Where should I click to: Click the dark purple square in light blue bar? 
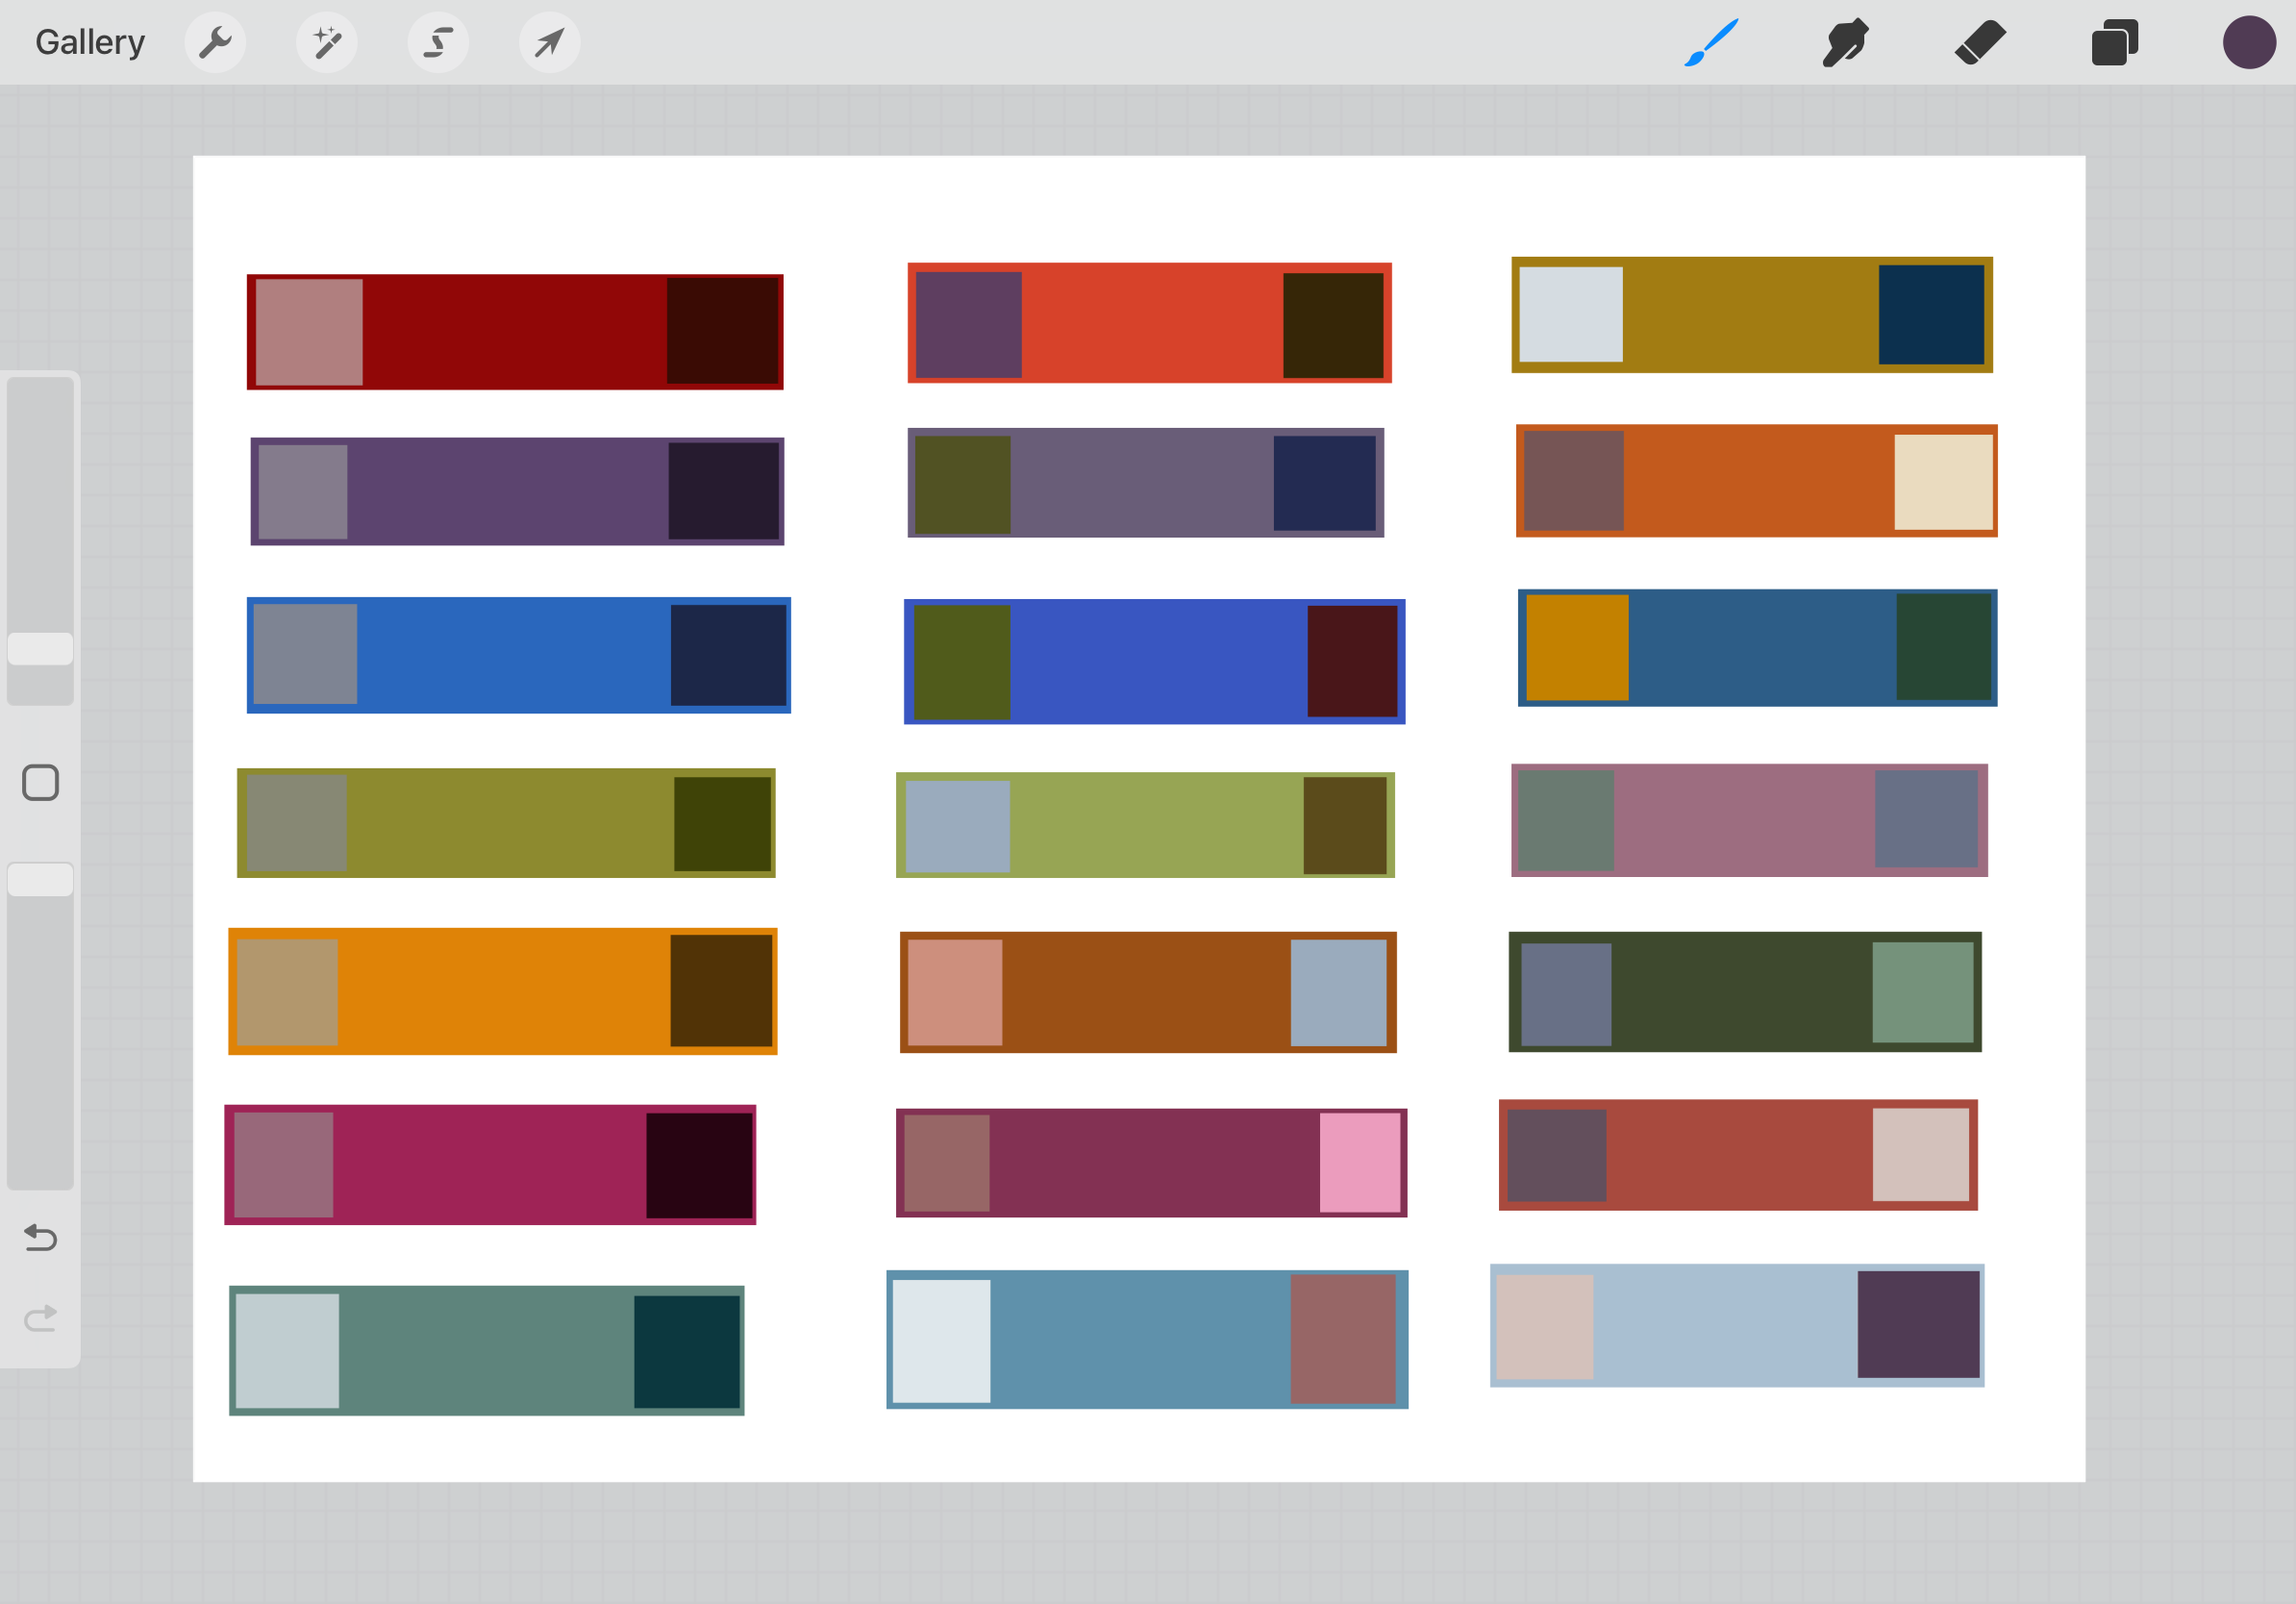tap(1918, 1324)
